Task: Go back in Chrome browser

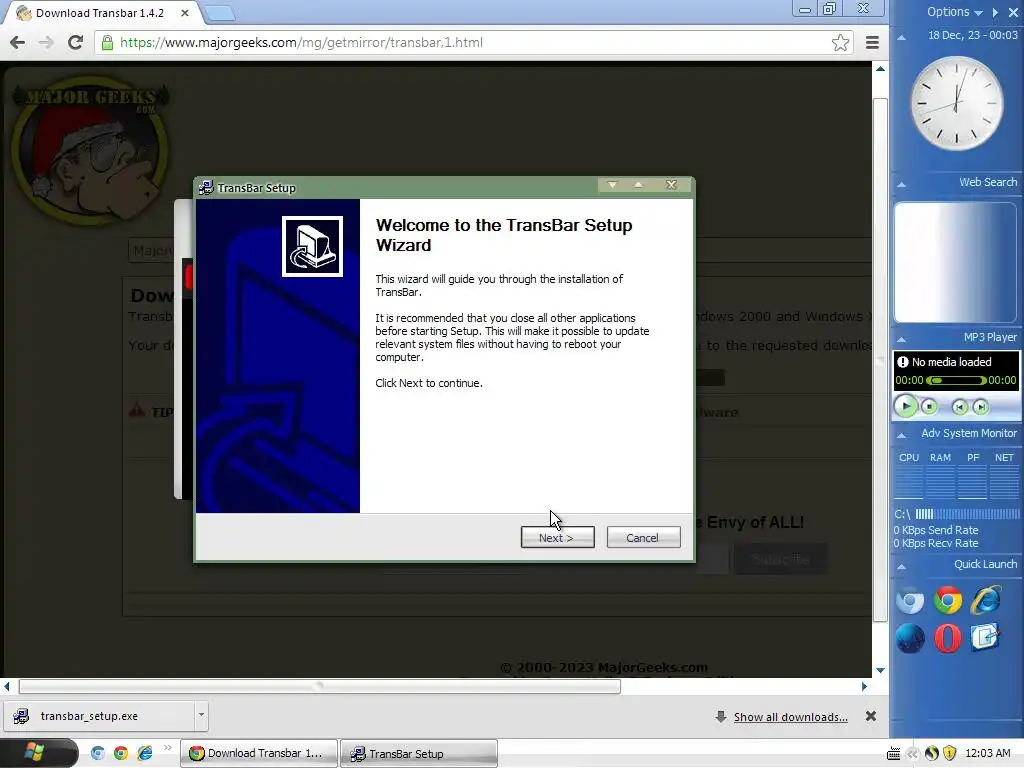Action: coord(18,42)
